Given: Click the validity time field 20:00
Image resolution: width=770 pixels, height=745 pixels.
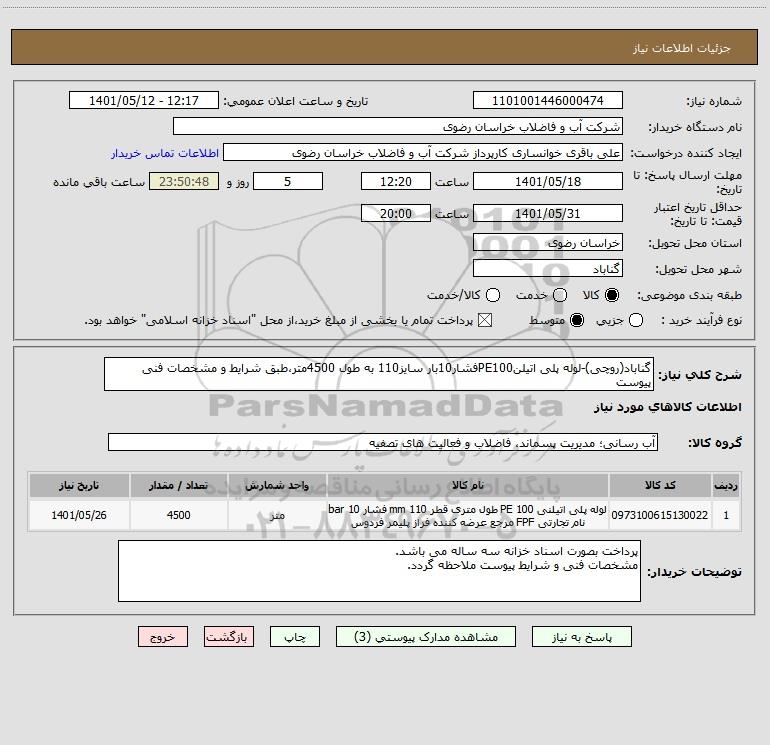Looking at the screenshot, I should pyautogui.click(x=396, y=213).
